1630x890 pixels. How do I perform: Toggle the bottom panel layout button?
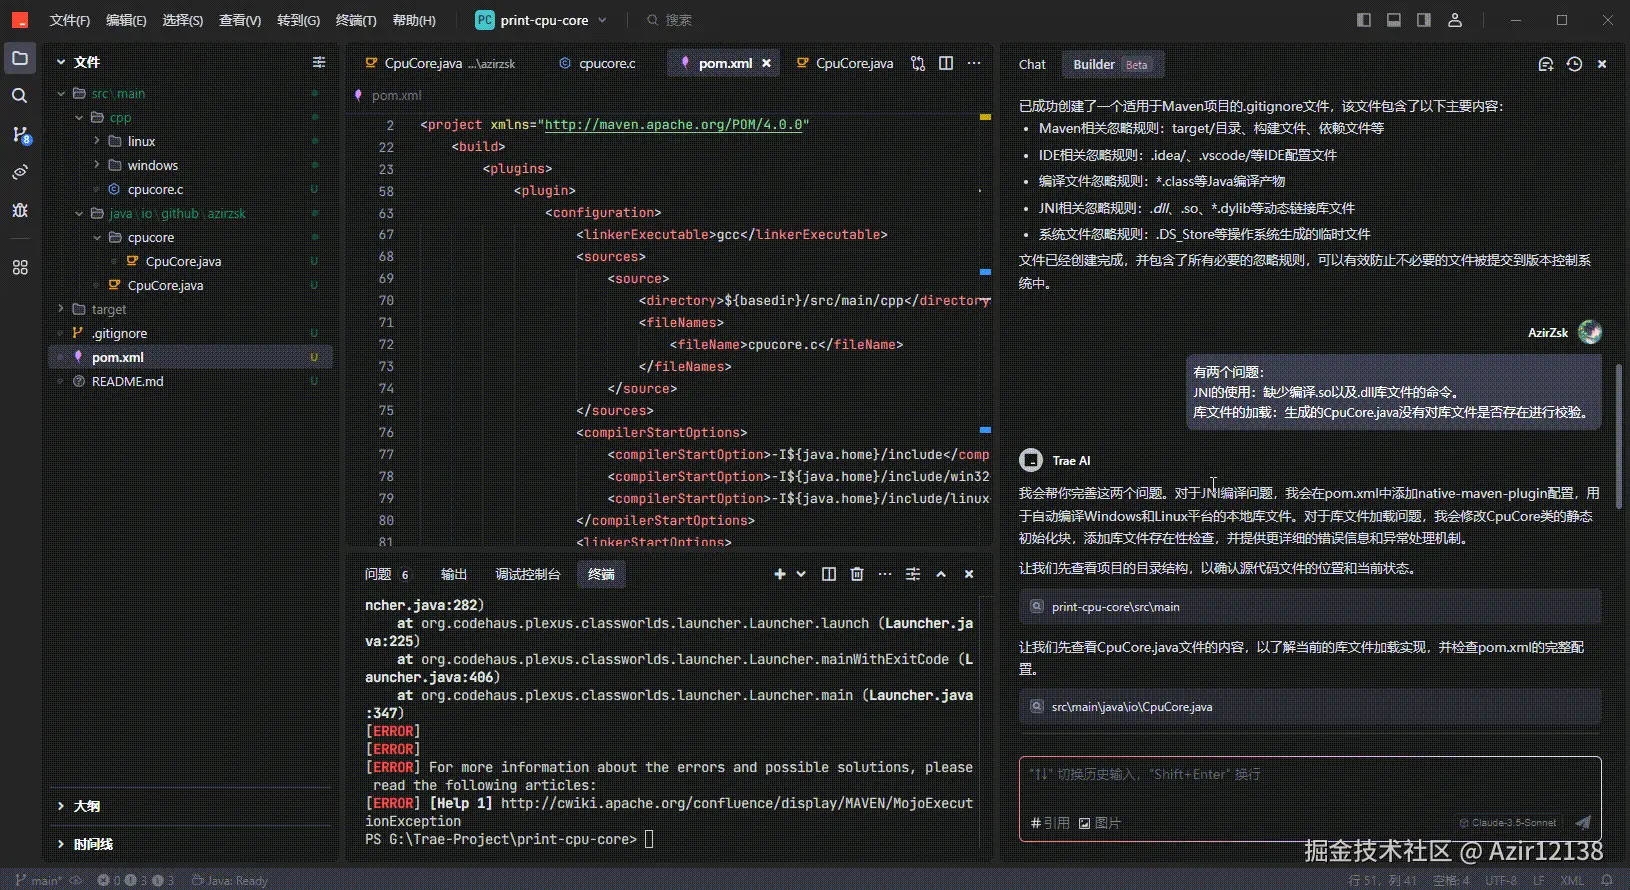tap(1394, 20)
